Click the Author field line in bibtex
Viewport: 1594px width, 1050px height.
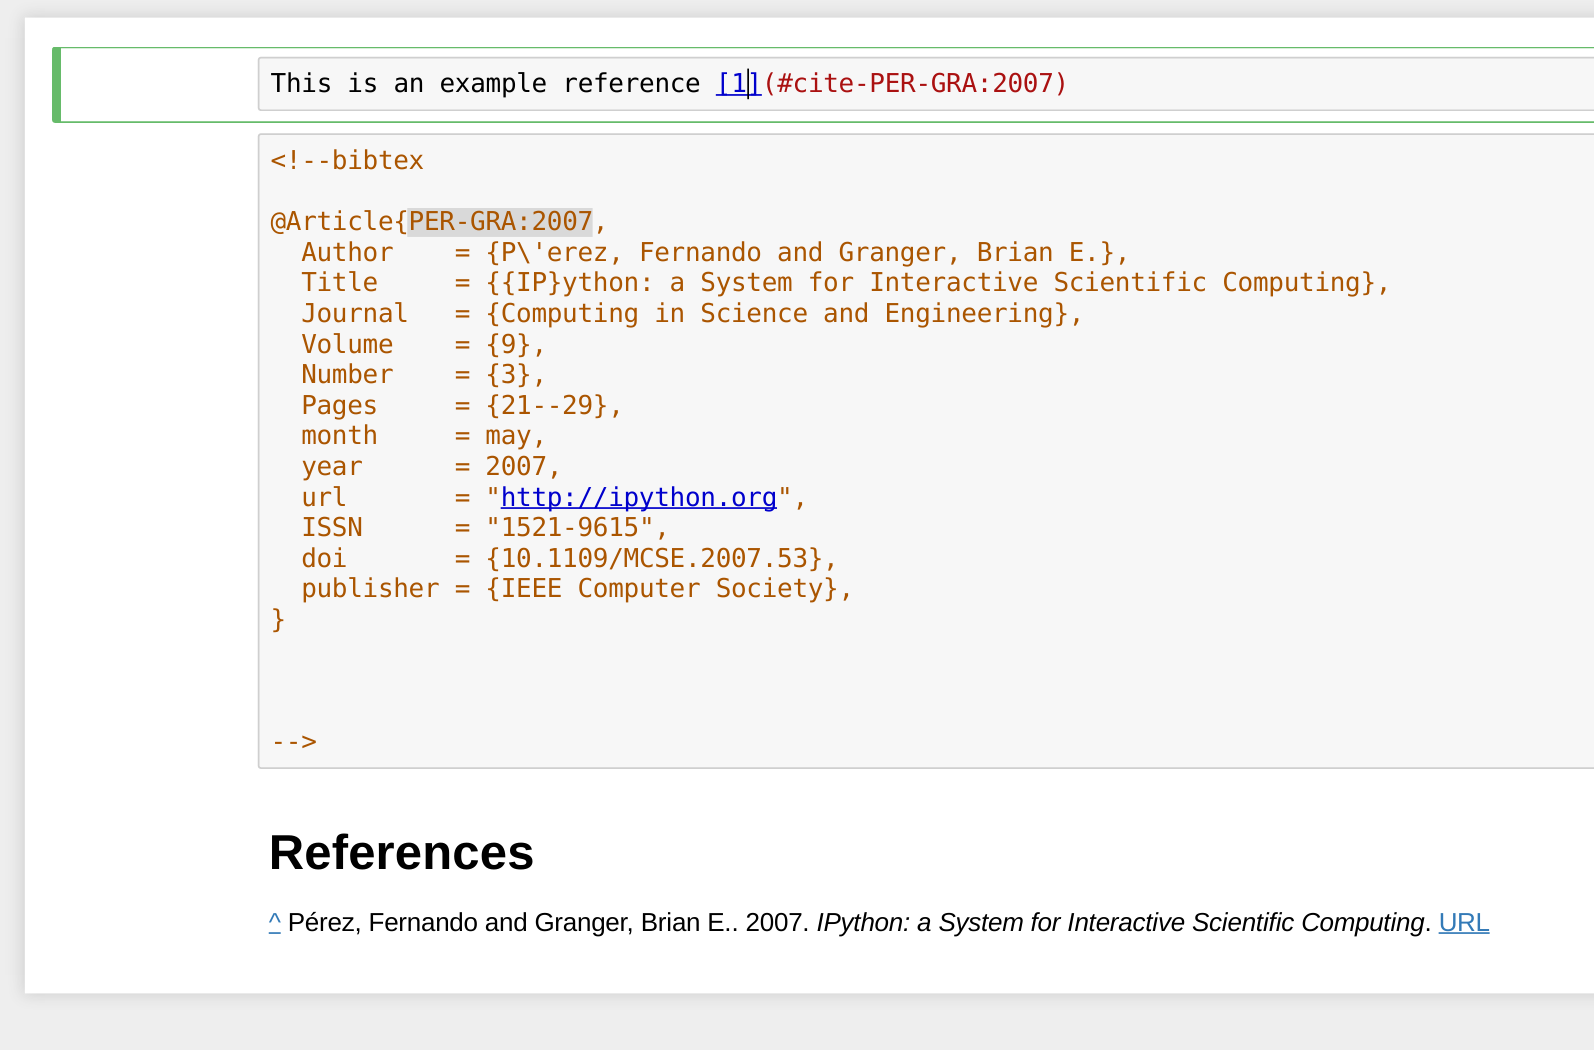point(715,252)
